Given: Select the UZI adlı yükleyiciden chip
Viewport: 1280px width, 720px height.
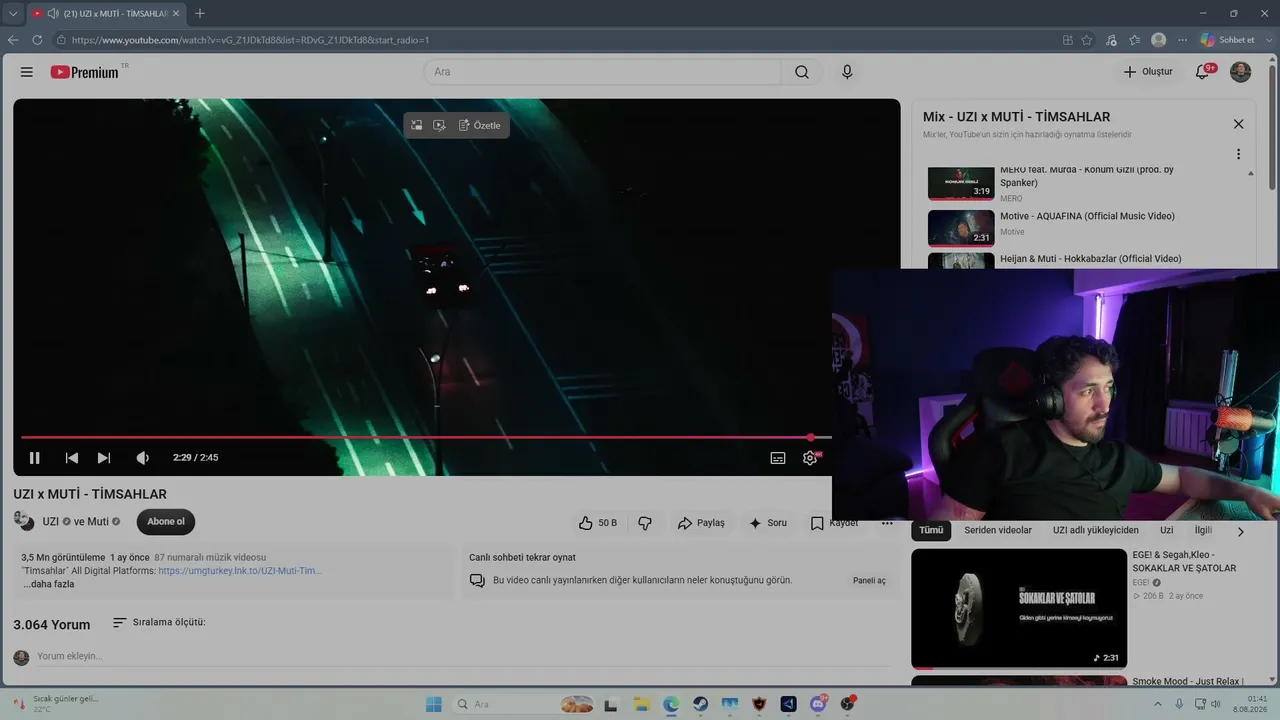Looking at the screenshot, I should (x=1096, y=530).
